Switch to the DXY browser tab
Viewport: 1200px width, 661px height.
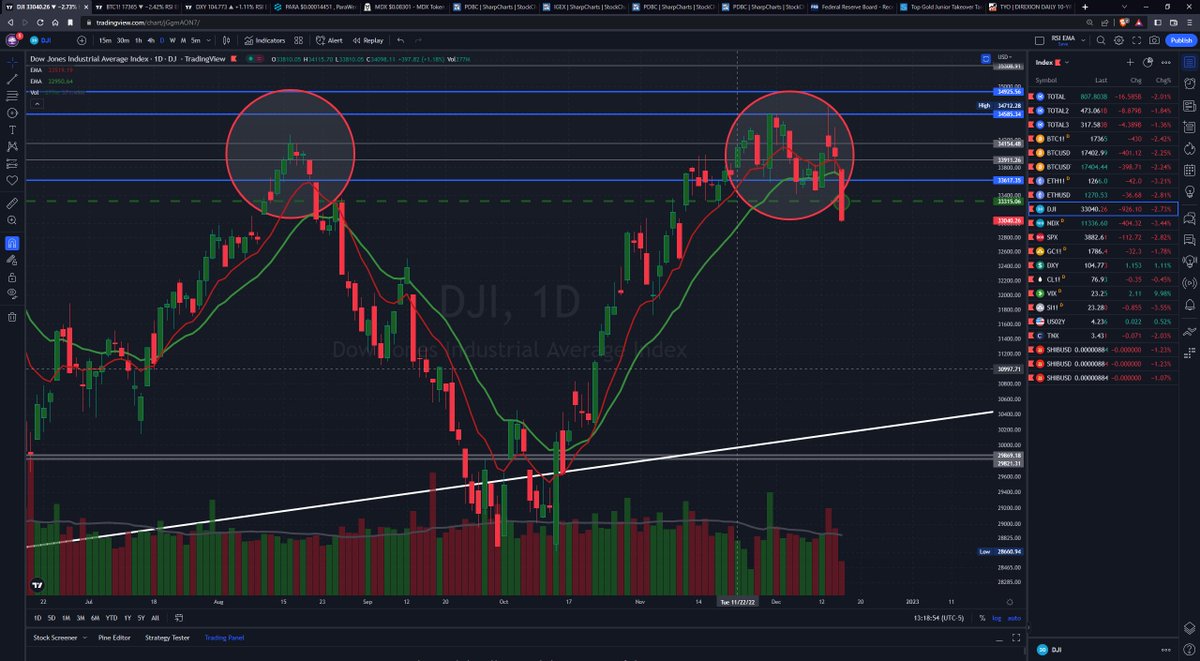(x=225, y=7)
